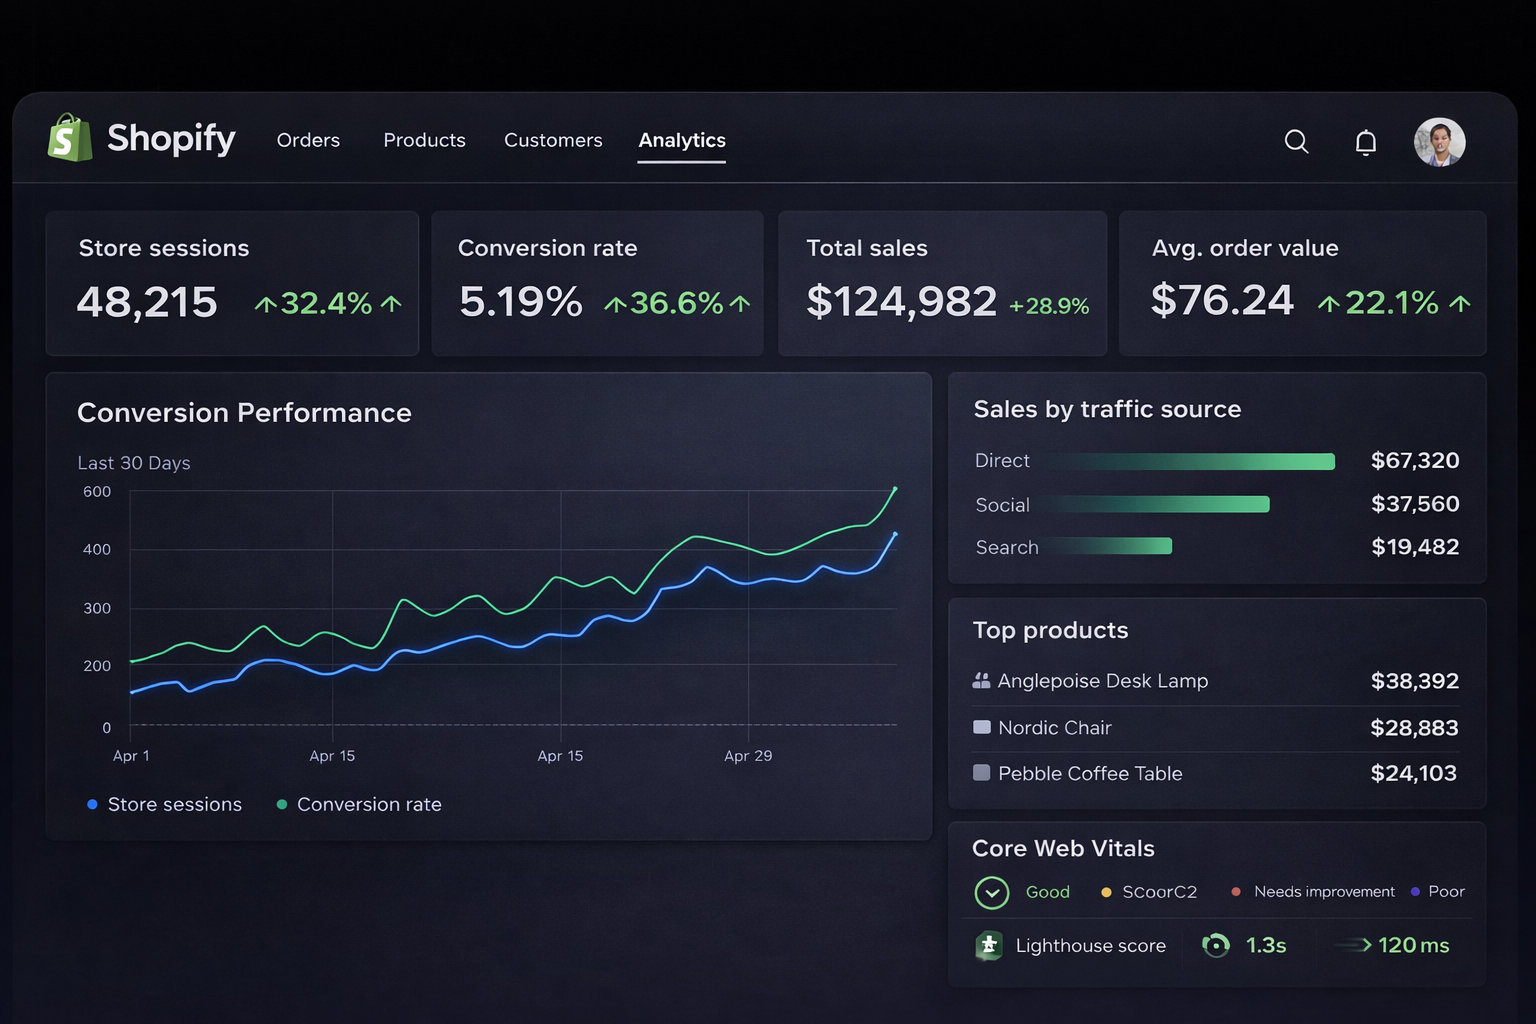Open the Products nav link
Screen dimensions: 1536x1024
click(x=424, y=140)
